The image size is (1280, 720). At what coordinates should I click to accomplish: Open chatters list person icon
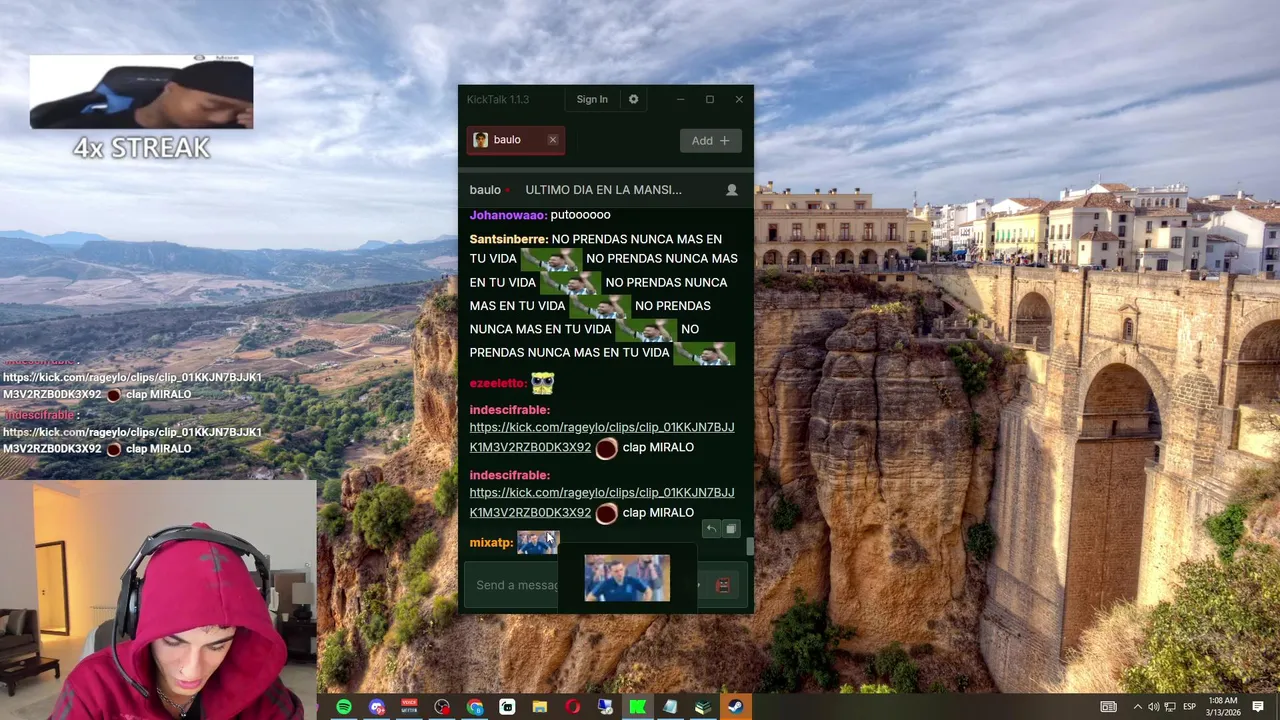(x=731, y=190)
